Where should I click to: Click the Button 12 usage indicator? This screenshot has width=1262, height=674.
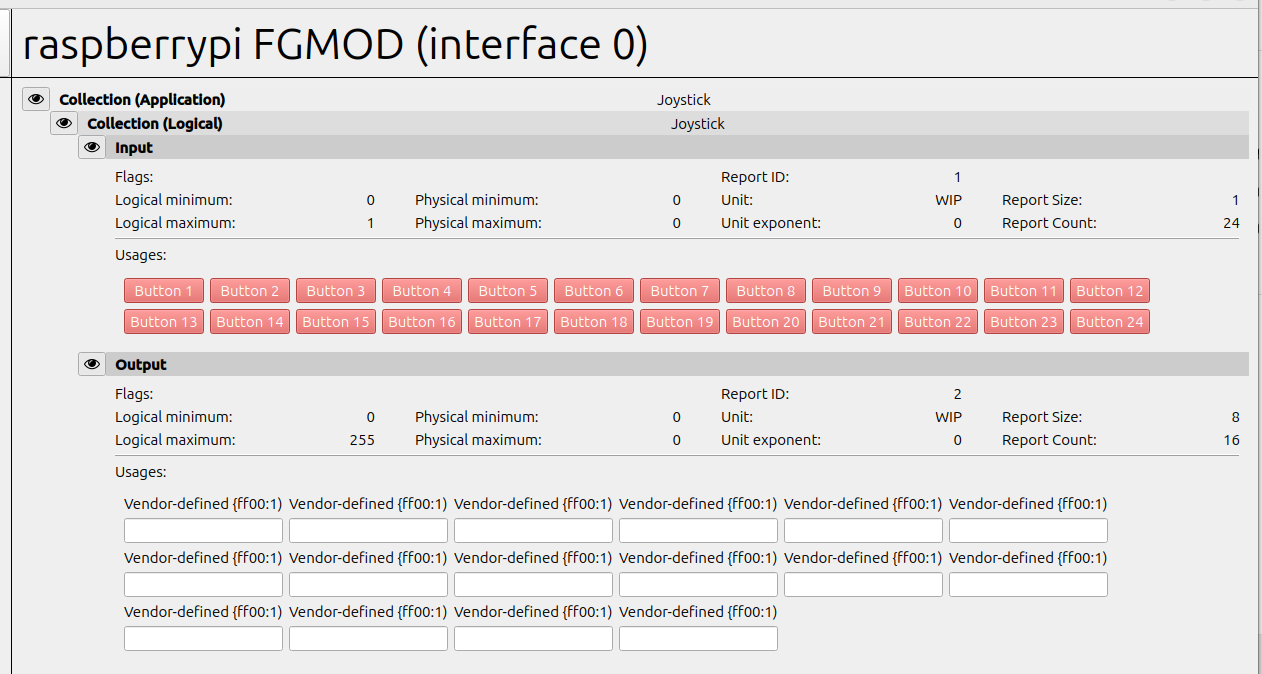[1109, 291]
